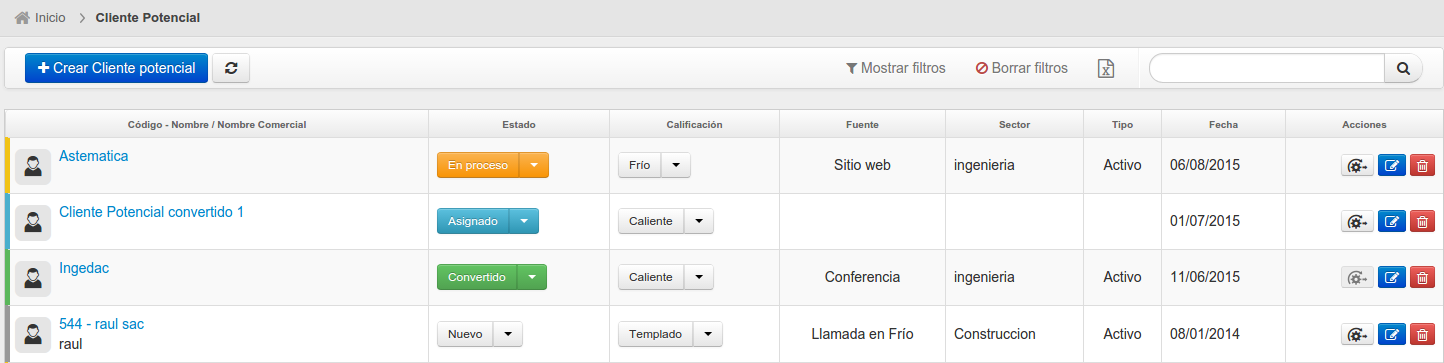The height and width of the screenshot is (363, 1444).
Task: Delete the Astematica row
Action: coord(1422,166)
